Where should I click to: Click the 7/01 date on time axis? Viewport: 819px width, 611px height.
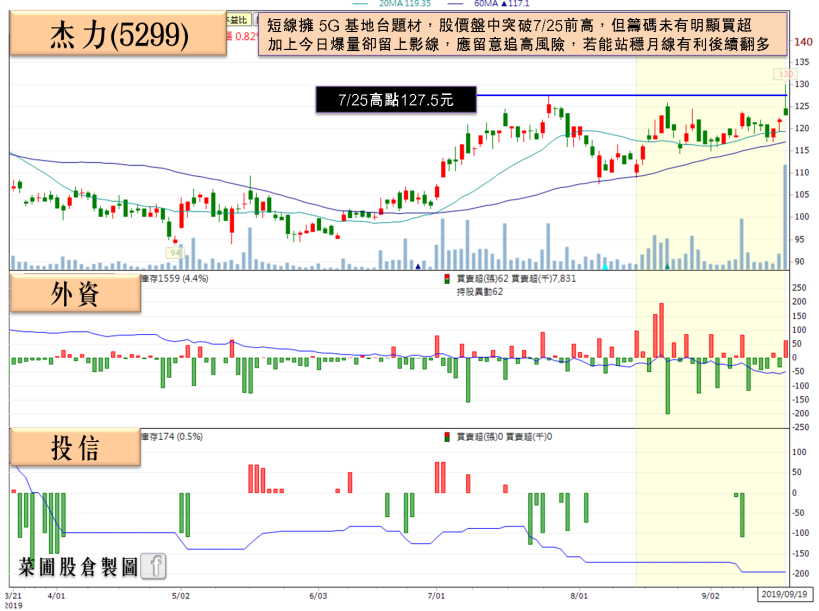[x=436, y=596]
